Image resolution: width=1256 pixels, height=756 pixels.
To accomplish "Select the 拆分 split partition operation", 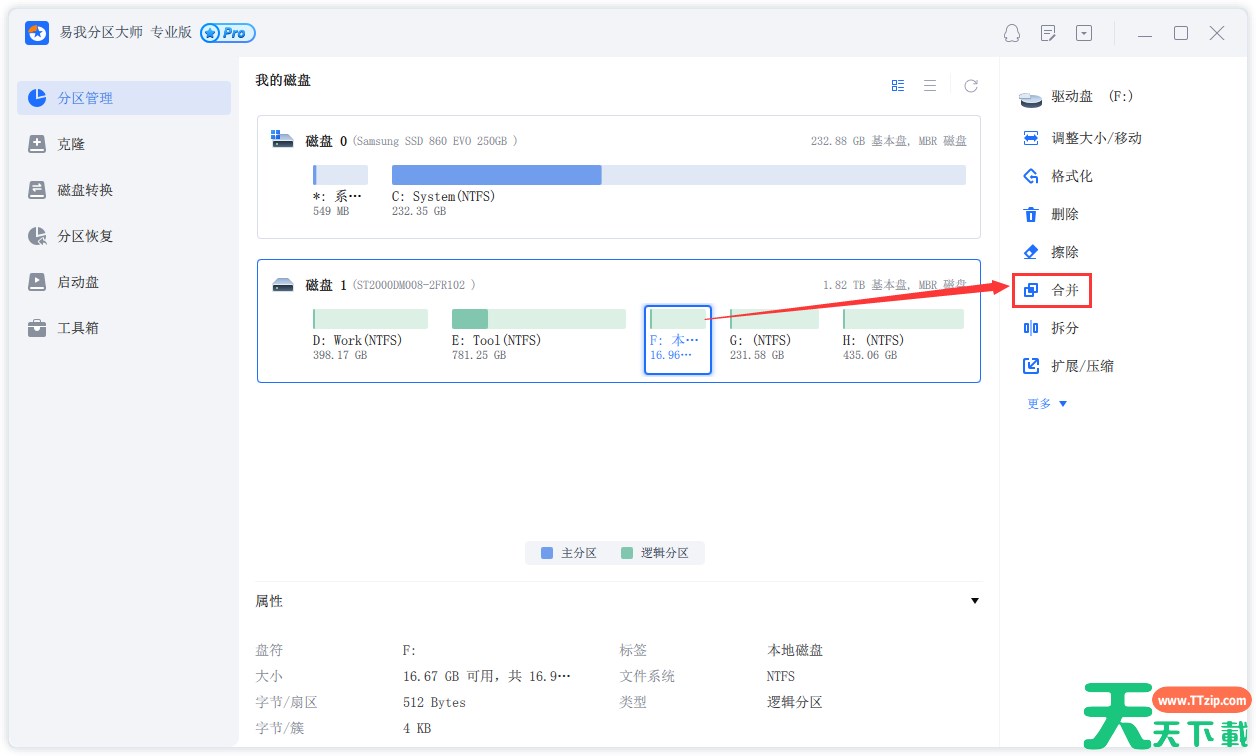I will pyautogui.click(x=1064, y=328).
